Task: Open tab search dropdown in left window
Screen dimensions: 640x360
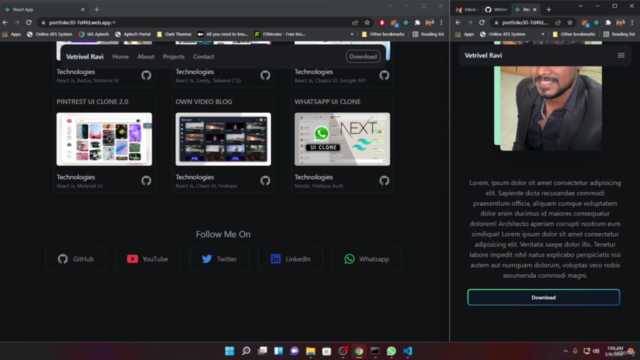Action: [x=390, y=6]
